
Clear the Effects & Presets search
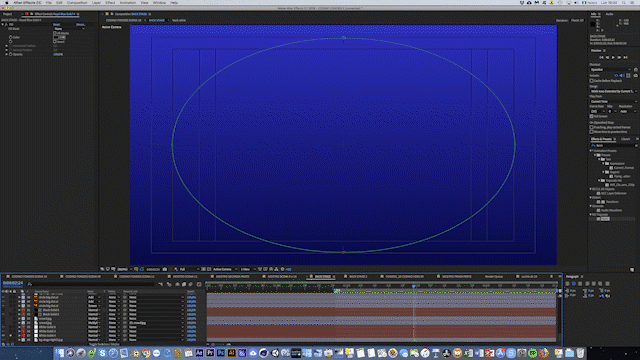[636, 146]
